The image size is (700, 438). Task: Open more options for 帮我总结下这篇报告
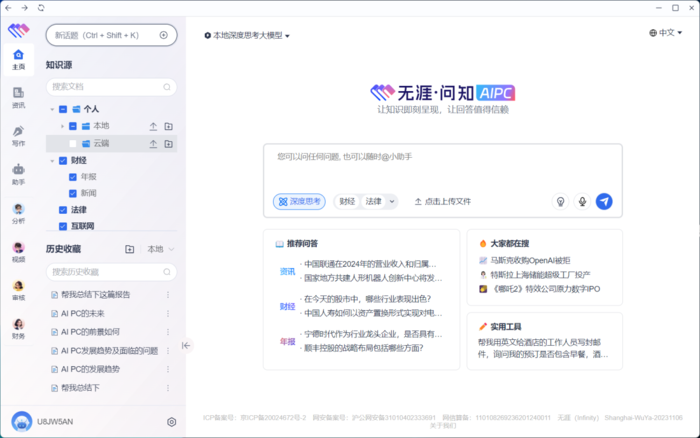pyautogui.click(x=168, y=295)
